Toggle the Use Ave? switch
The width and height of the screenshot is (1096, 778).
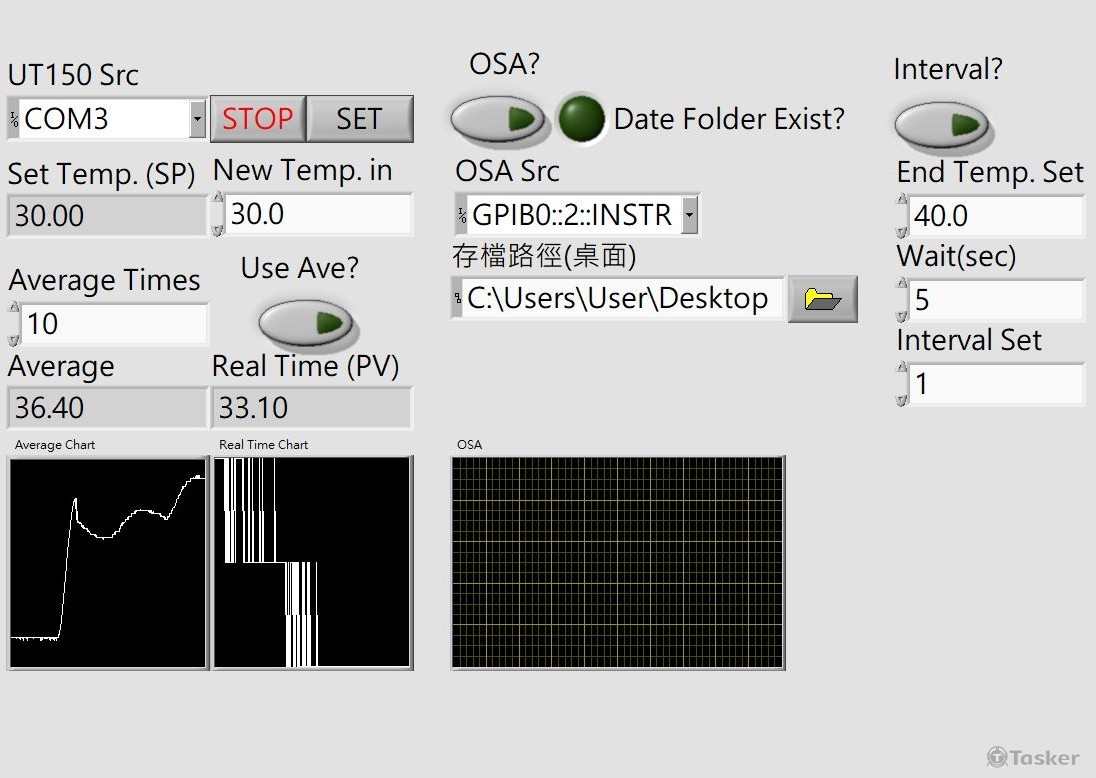pyautogui.click(x=305, y=323)
